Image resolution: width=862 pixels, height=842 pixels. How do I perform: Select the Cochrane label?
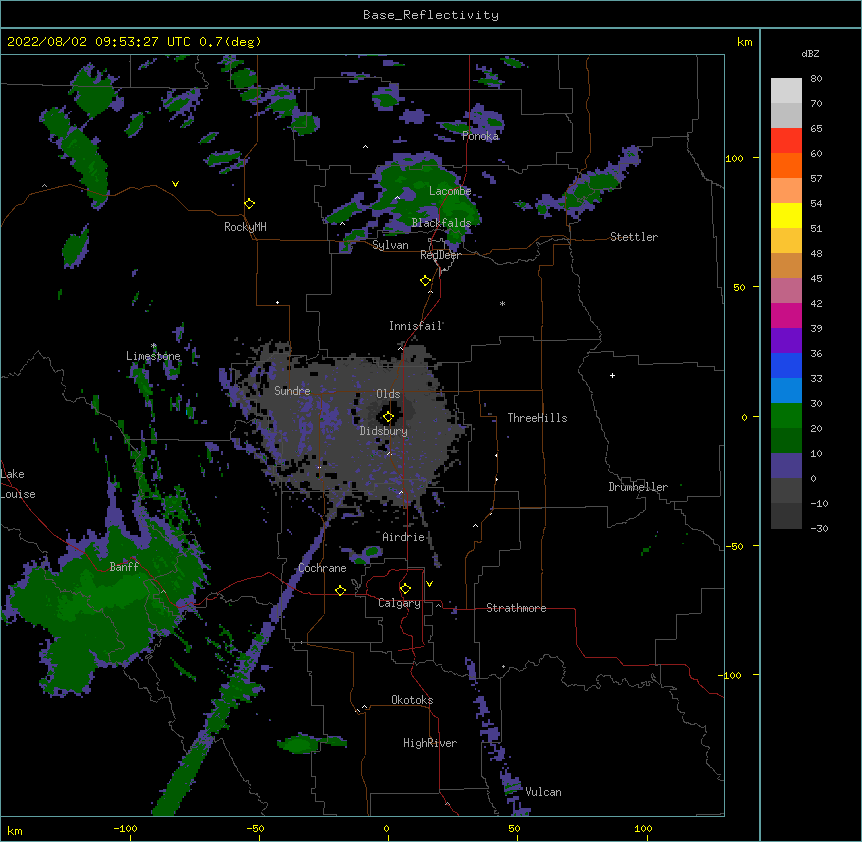click(322, 568)
